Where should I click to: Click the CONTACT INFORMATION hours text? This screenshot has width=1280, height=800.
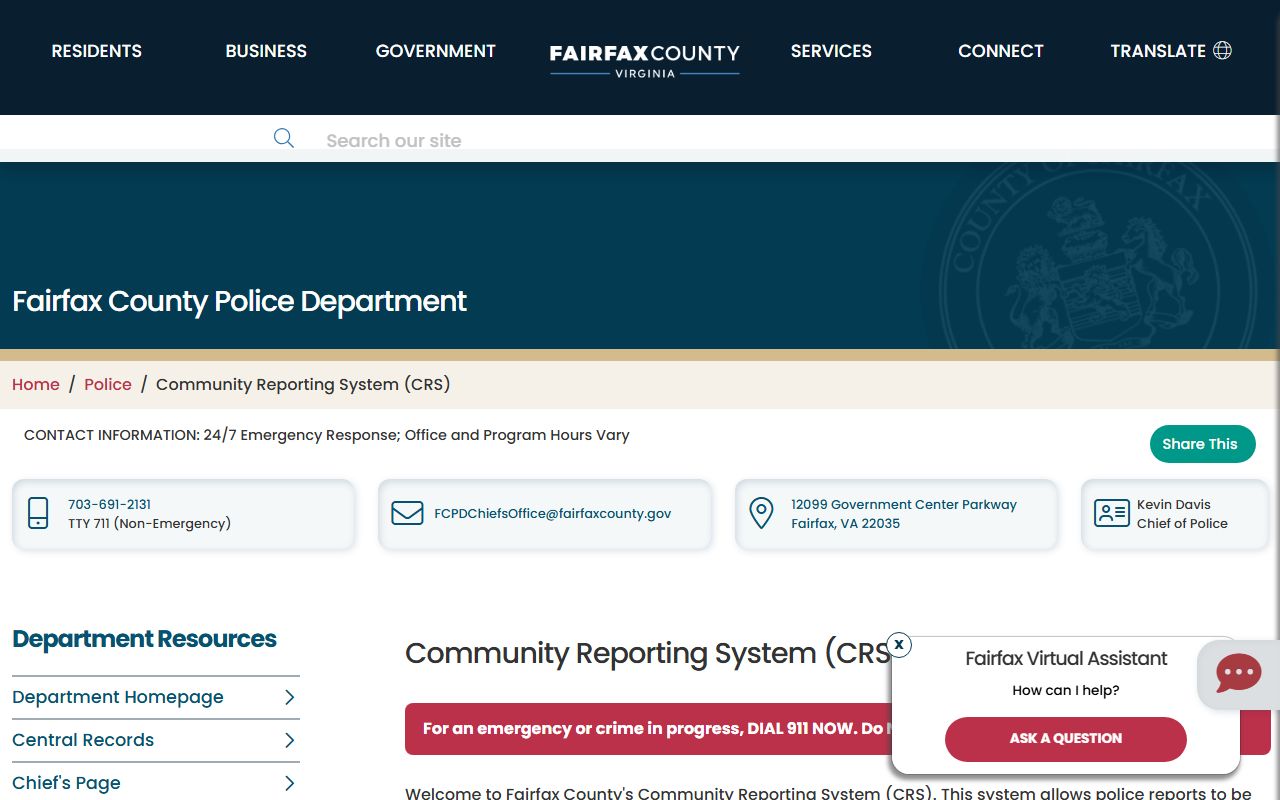[327, 435]
